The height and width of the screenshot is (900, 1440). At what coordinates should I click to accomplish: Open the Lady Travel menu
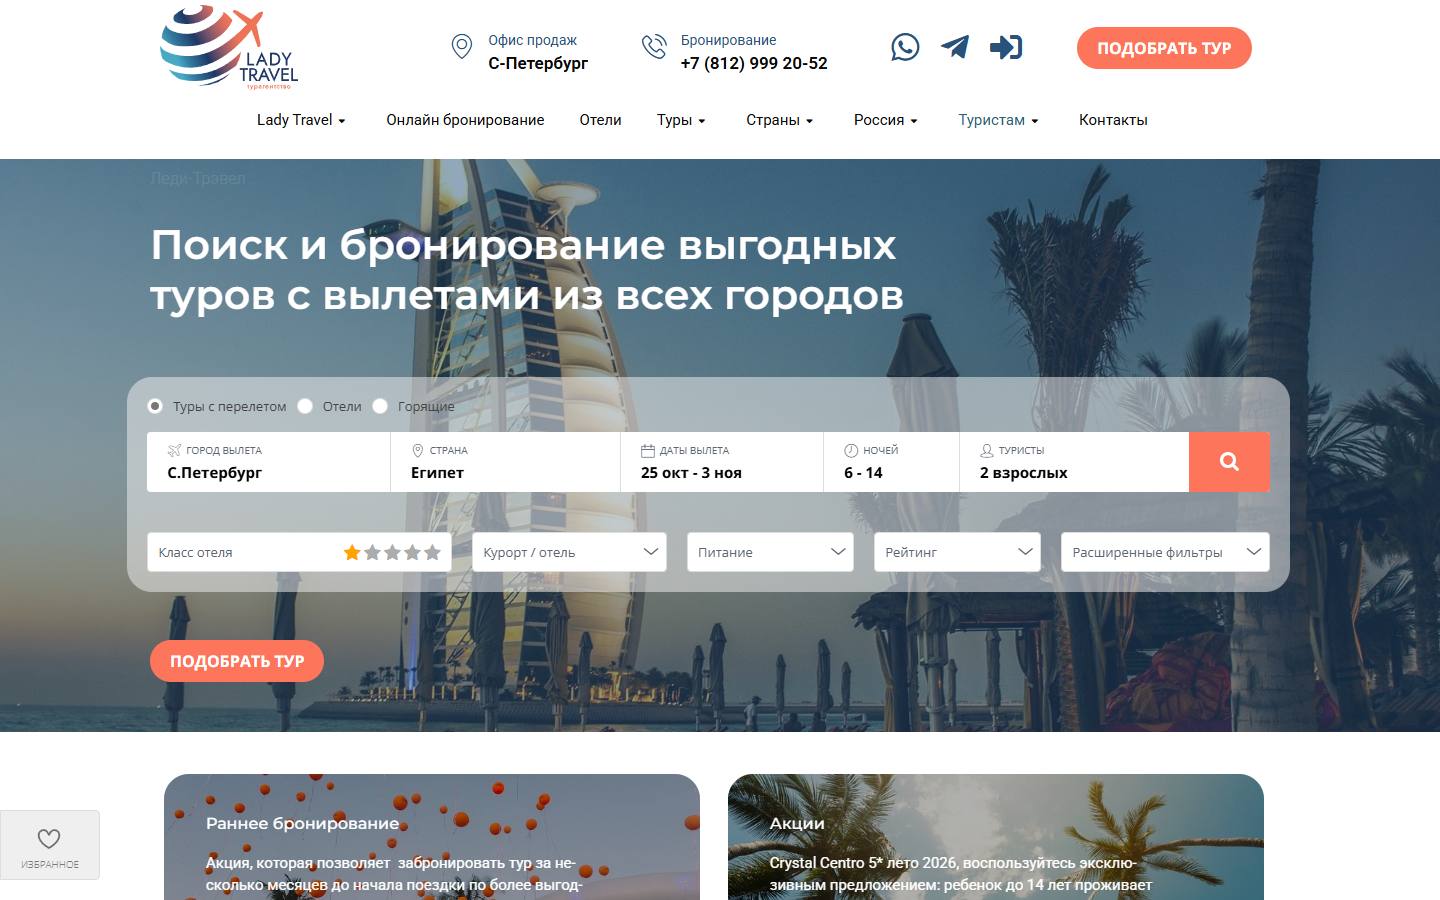click(301, 120)
